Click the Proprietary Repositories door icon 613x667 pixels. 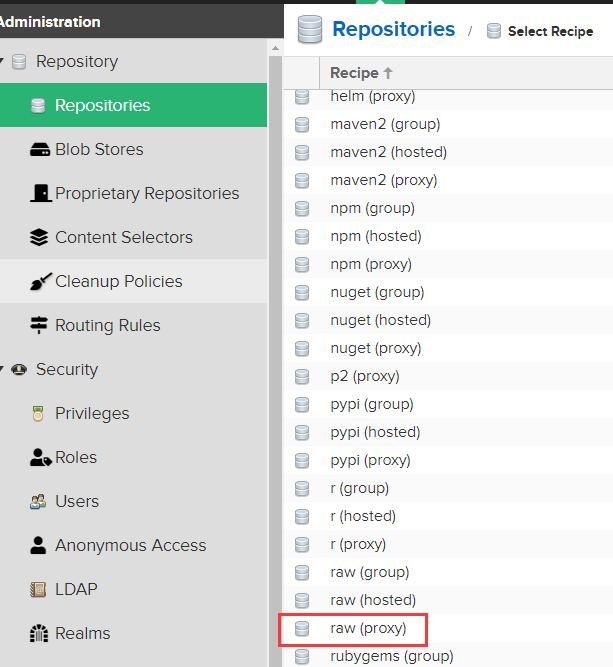tap(39, 193)
